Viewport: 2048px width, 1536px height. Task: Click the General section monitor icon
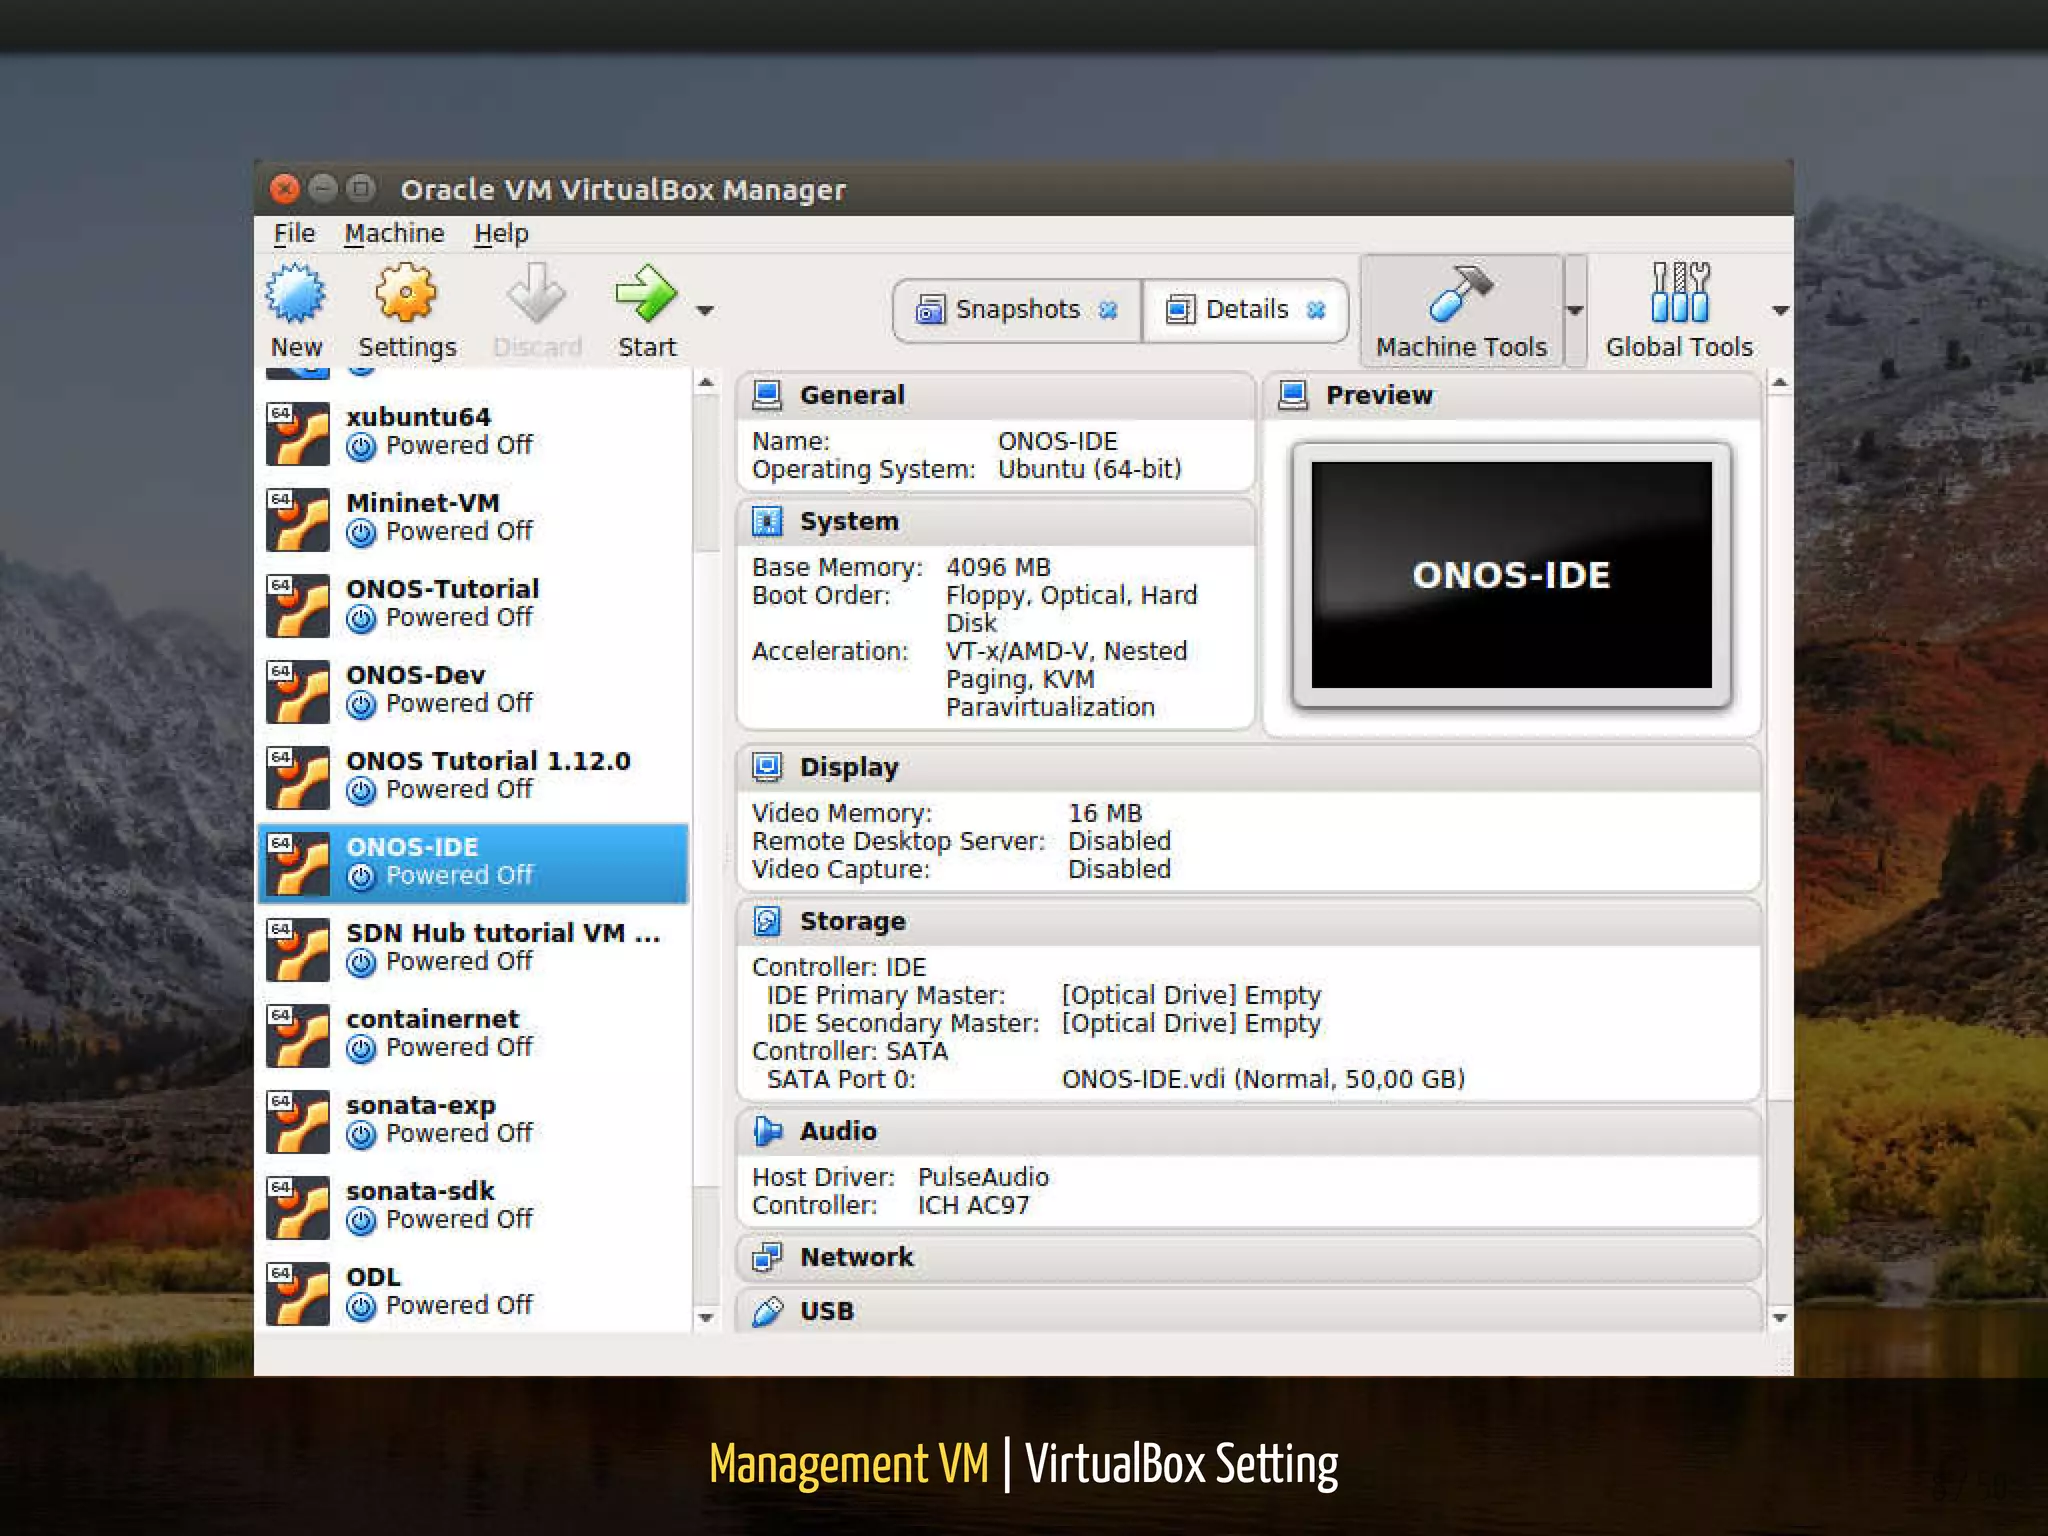point(767,396)
